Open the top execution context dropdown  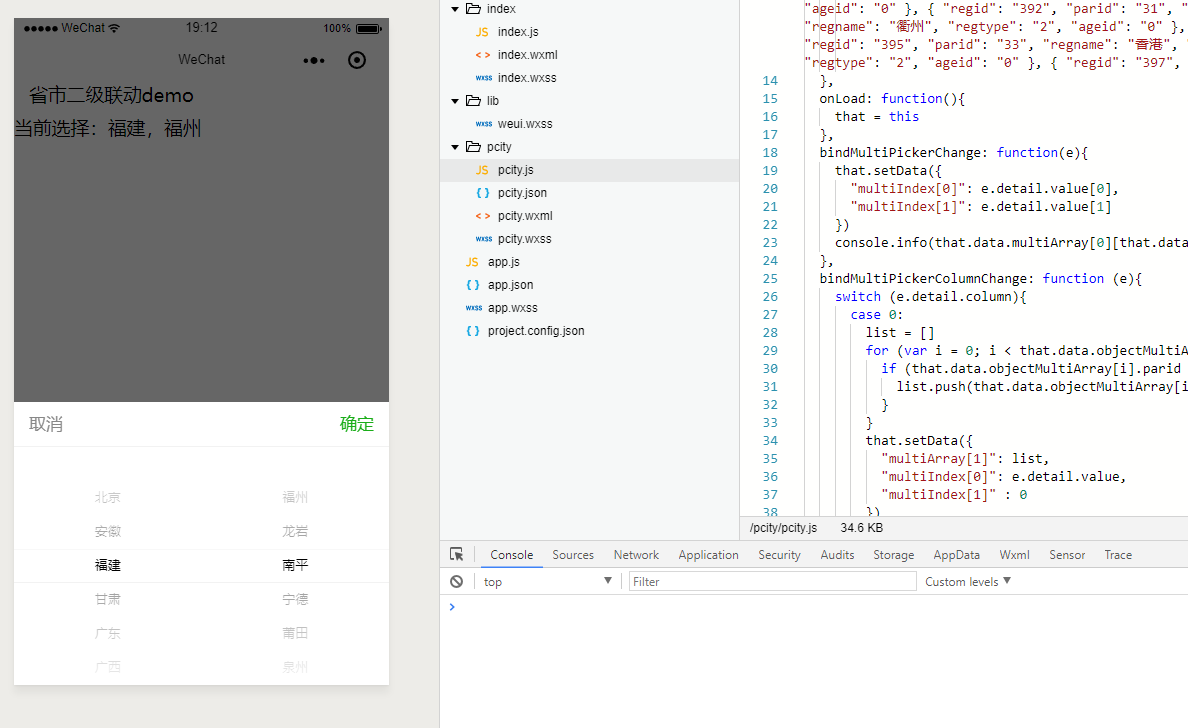[x=547, y=581]
